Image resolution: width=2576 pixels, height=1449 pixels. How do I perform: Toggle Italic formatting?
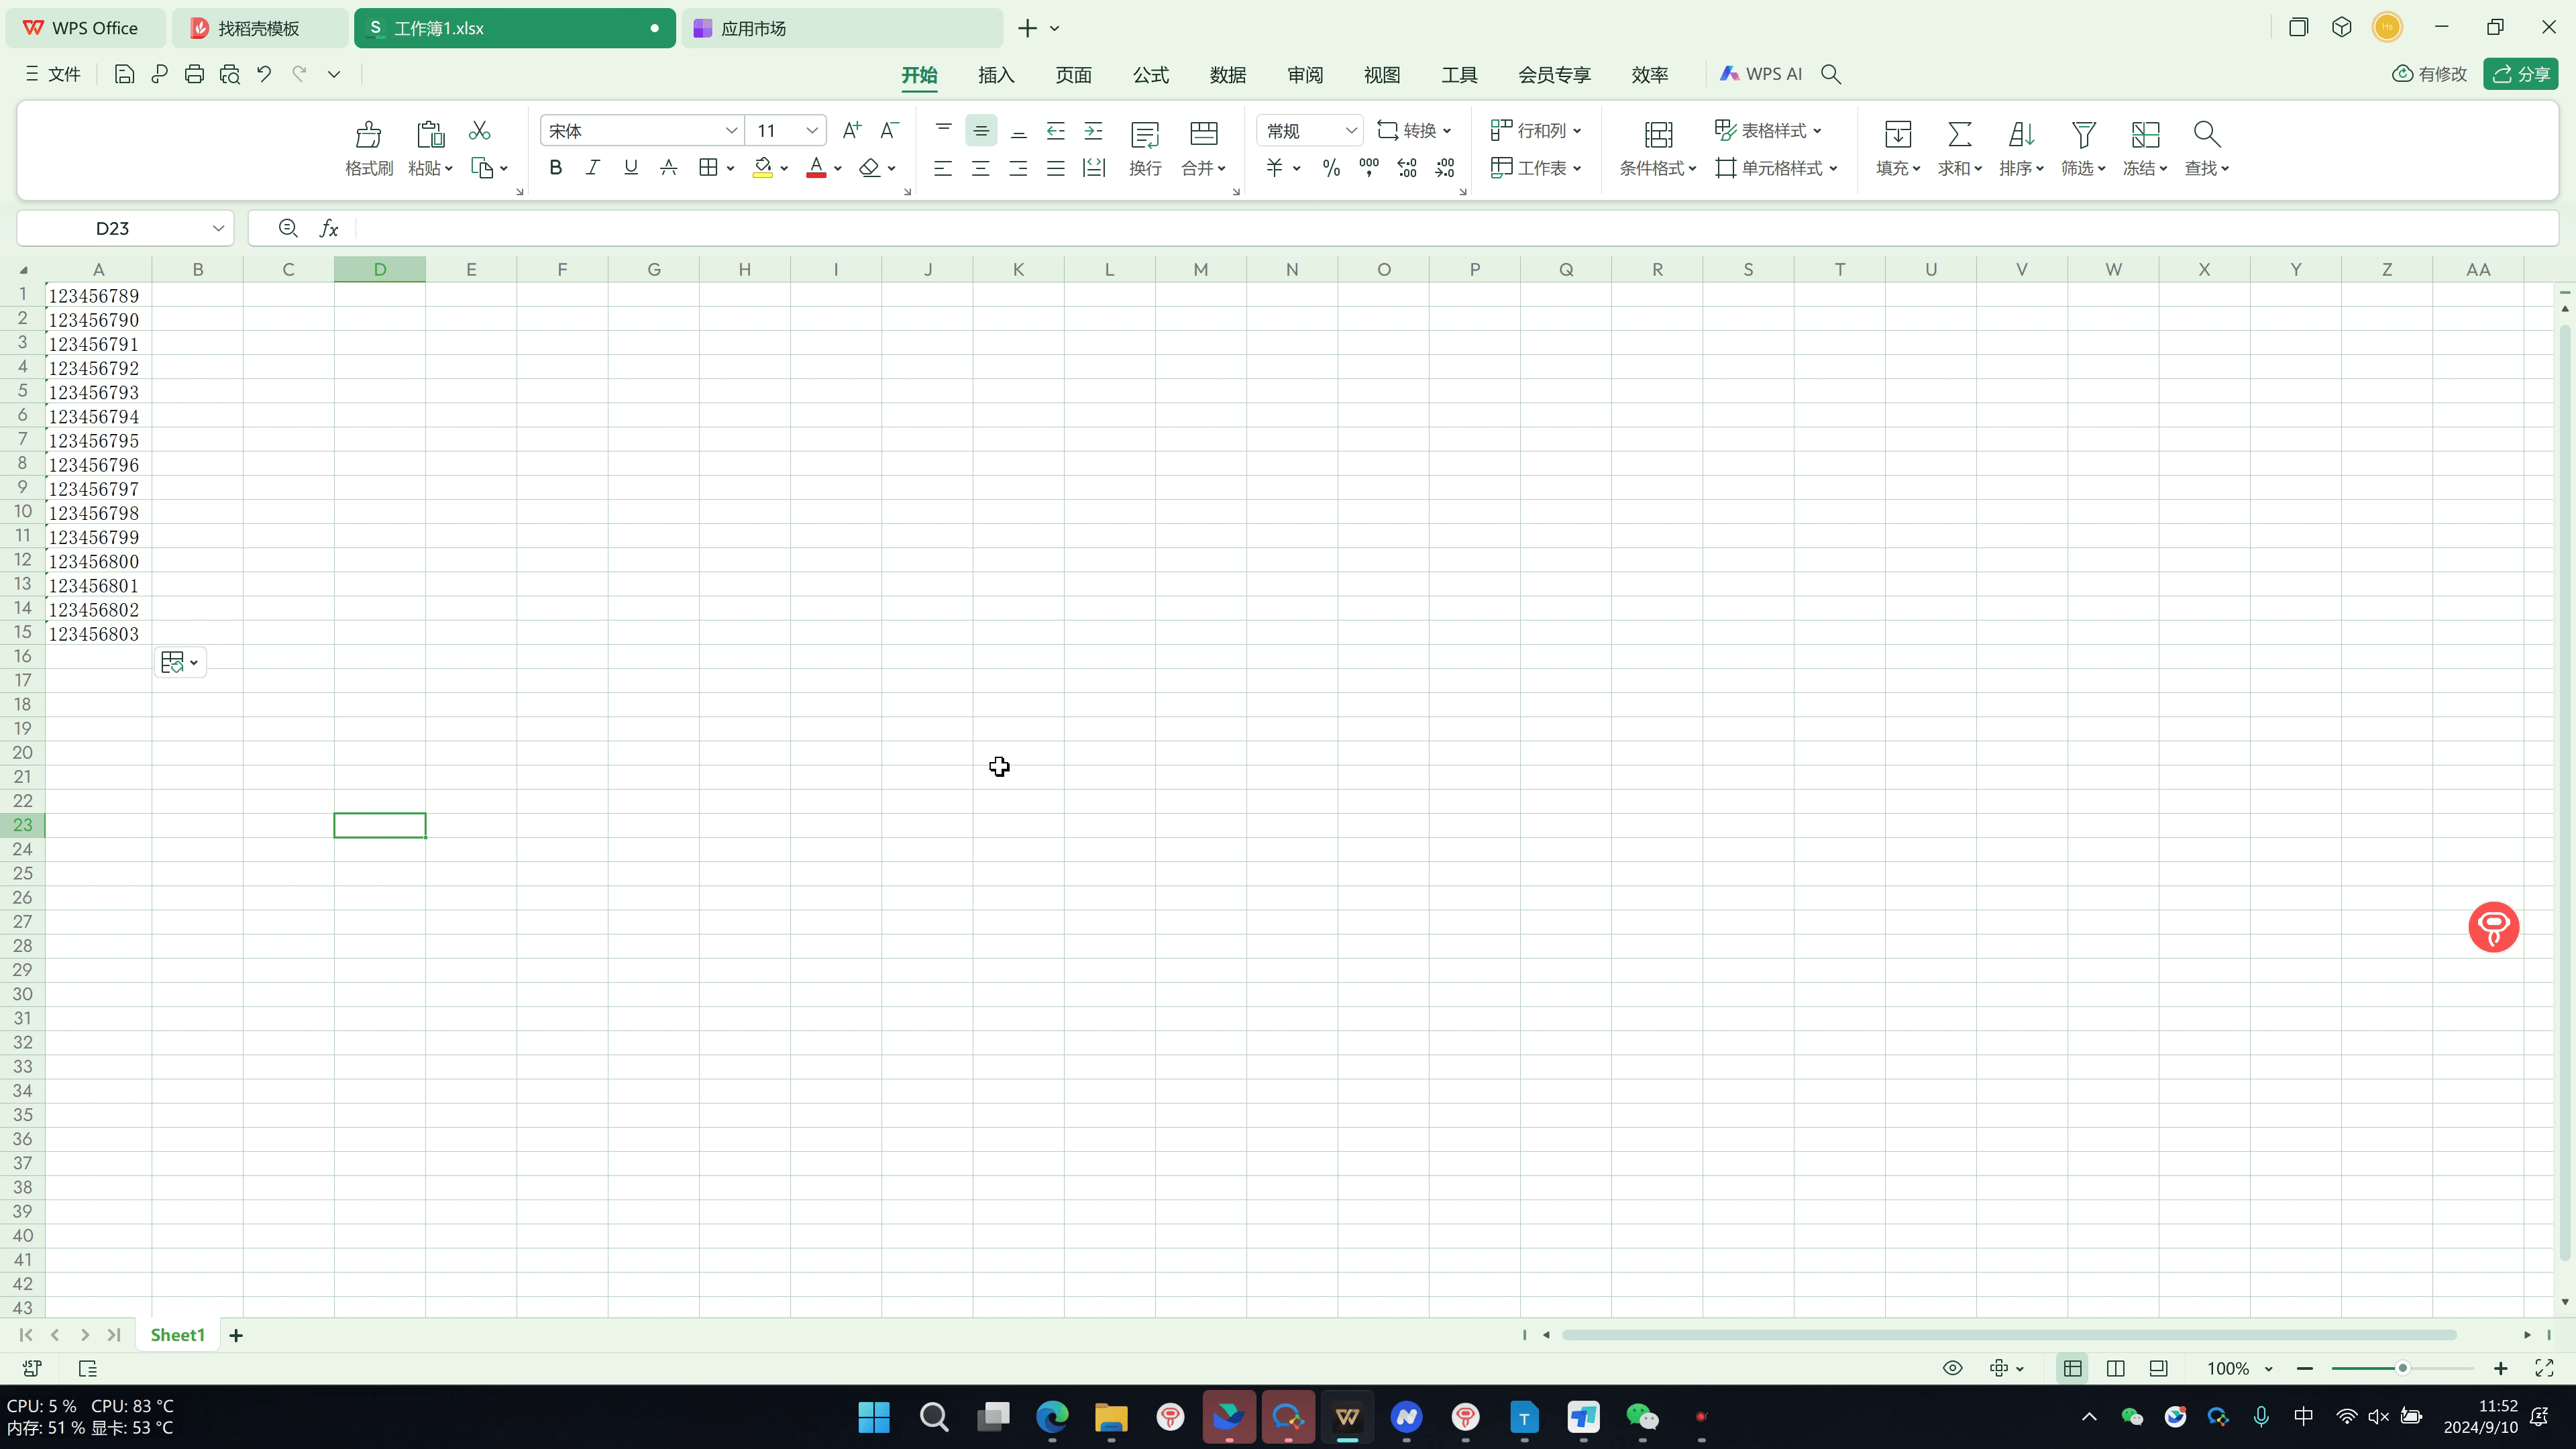click(x=593, y=168)
